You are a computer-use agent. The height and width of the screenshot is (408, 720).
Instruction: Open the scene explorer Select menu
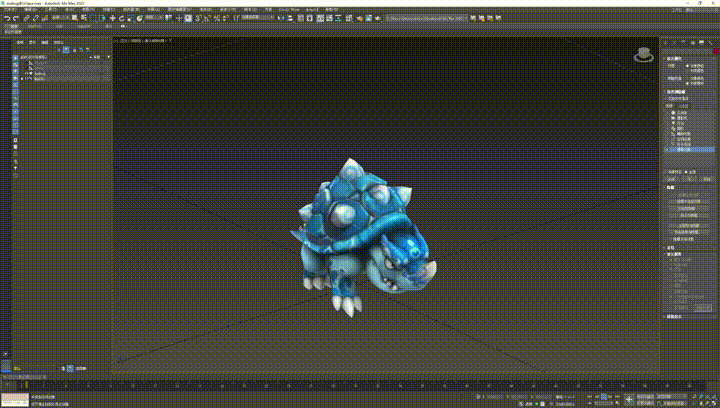[20, 42]
